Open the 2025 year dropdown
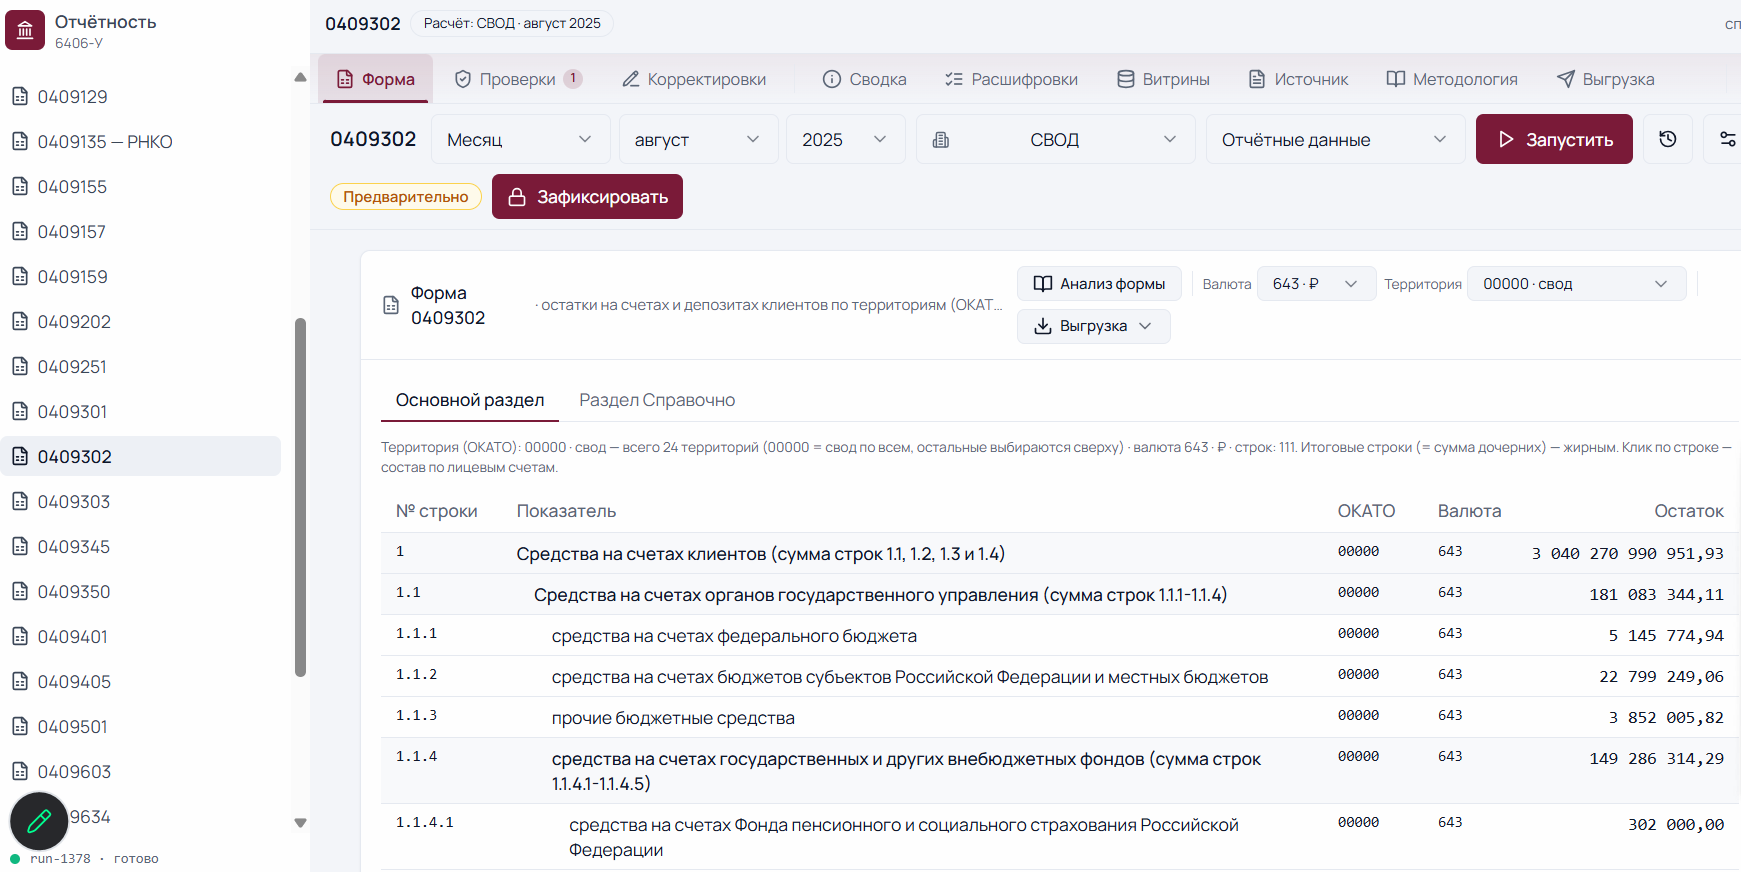The height and width of the screenshot is (872, 1741). point(845,139)
